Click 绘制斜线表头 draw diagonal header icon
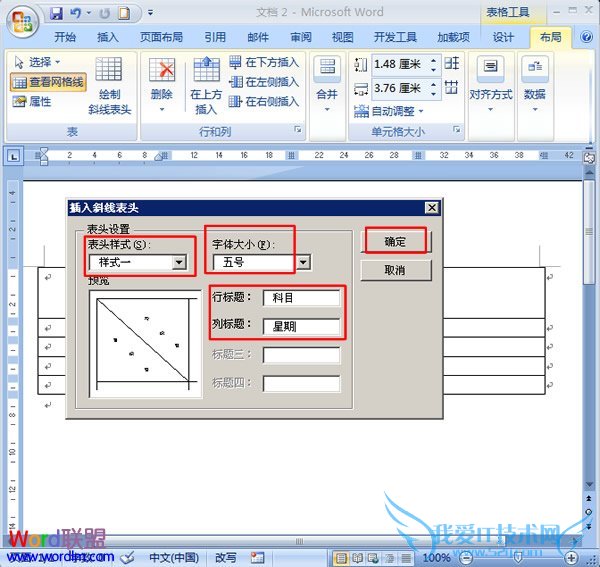 point(109,85)
